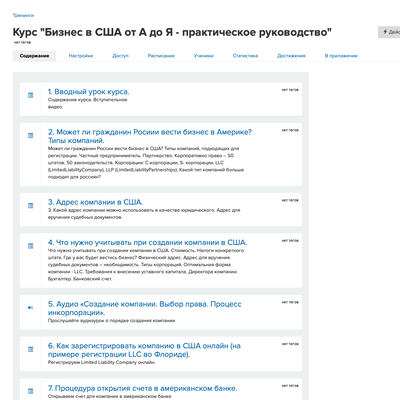
Task: Click 'нет тегов' on lesson 7 card
Action: pyautogui.click(x=290, y=386)
